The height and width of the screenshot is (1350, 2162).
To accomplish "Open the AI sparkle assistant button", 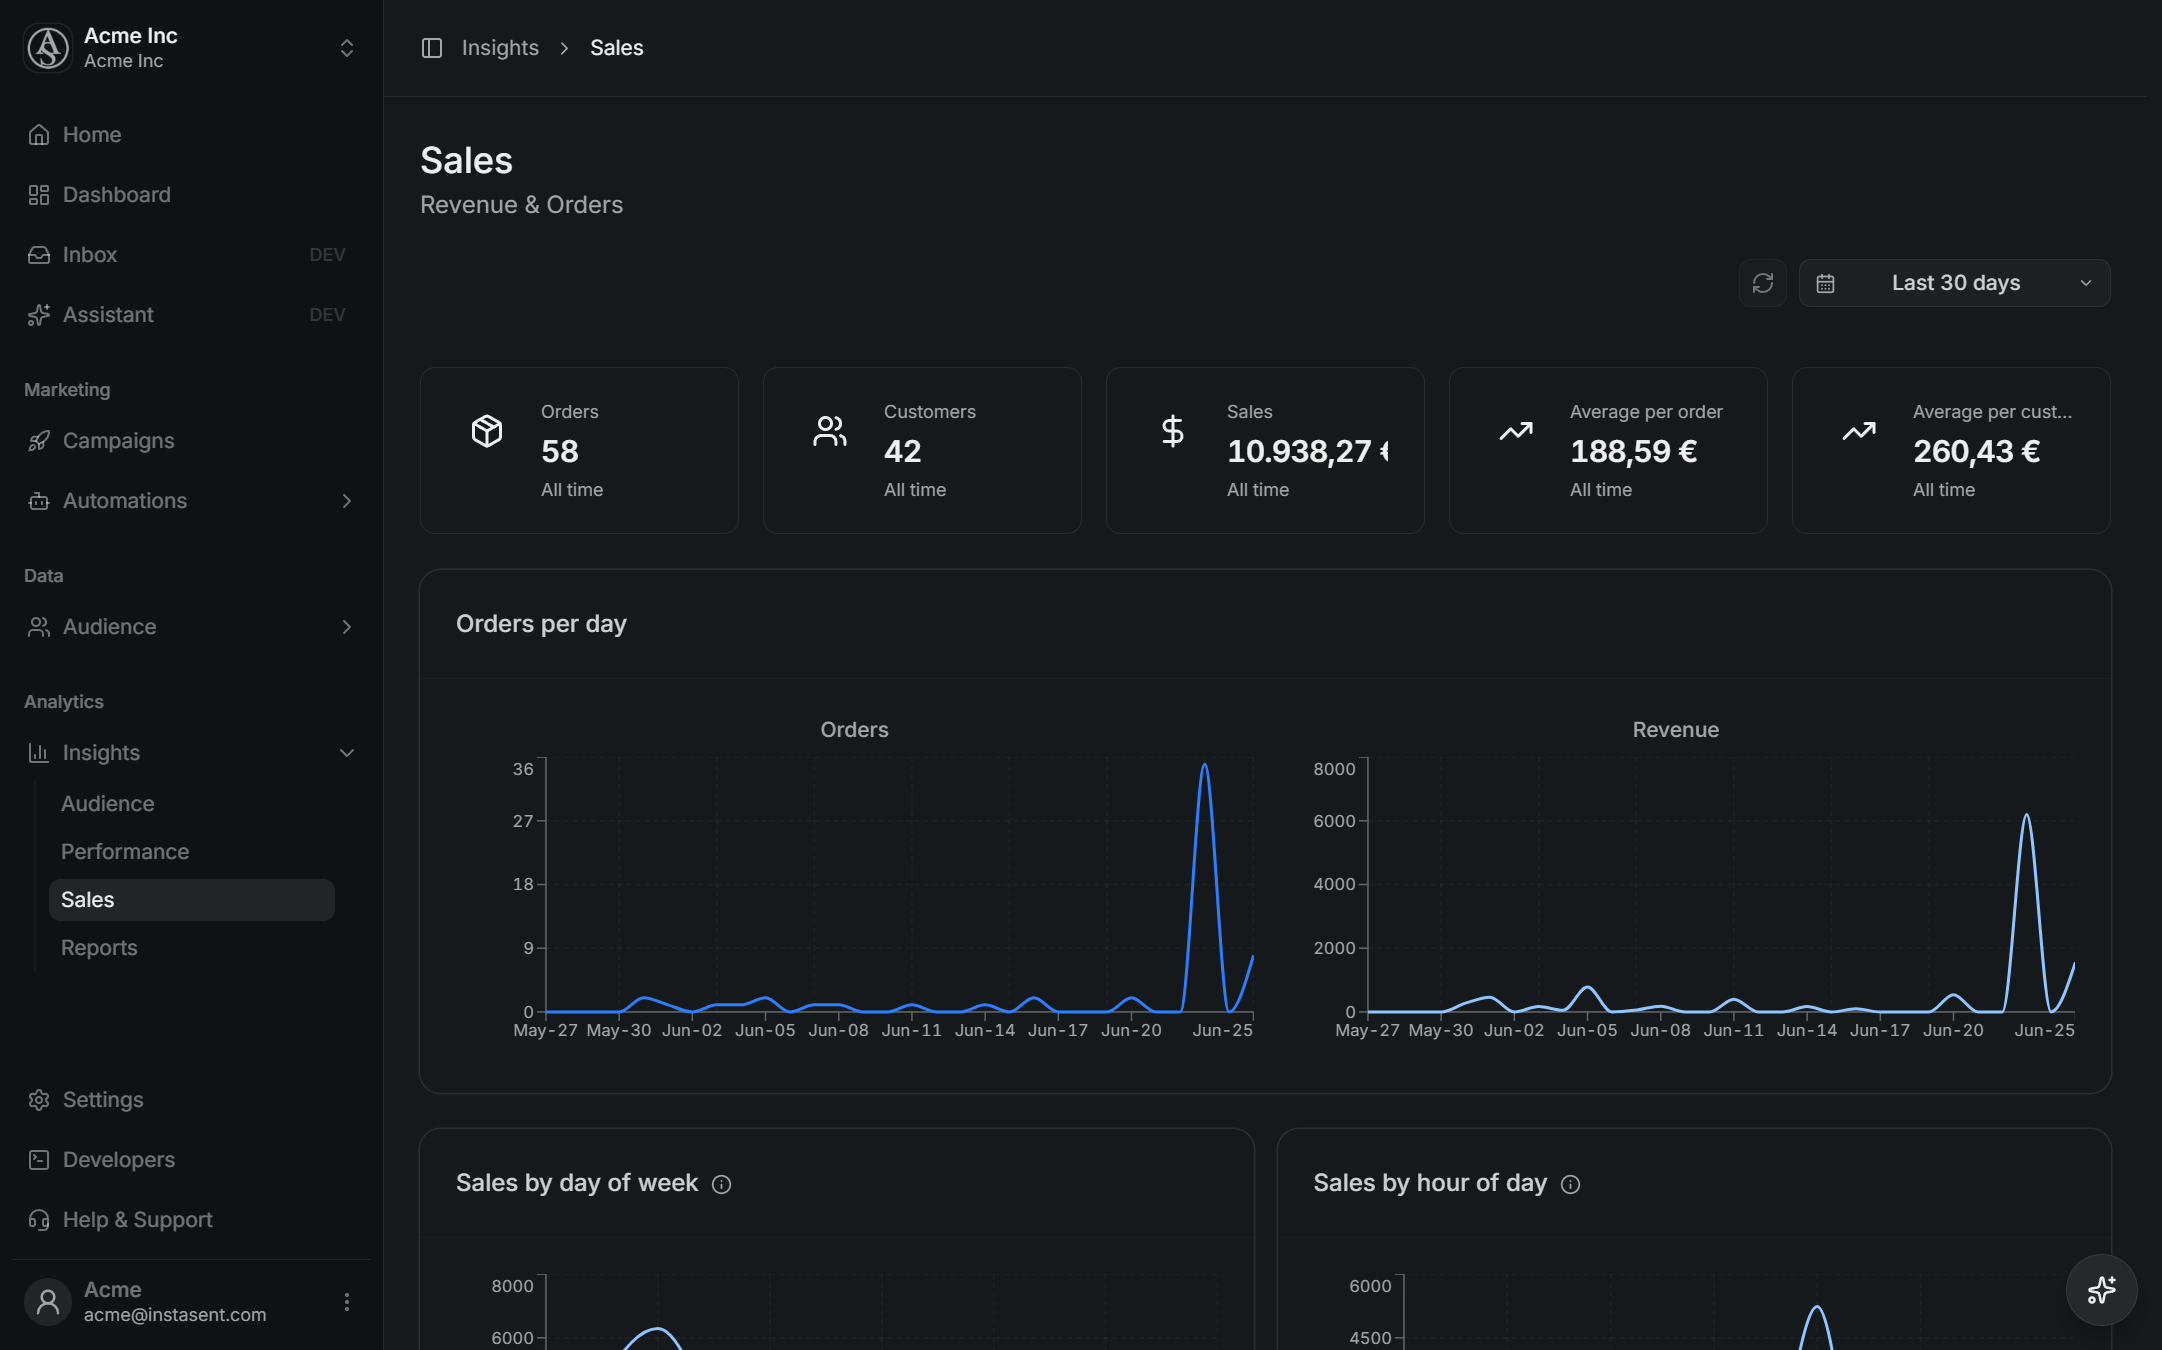I will click(x=2101, y=1290).
